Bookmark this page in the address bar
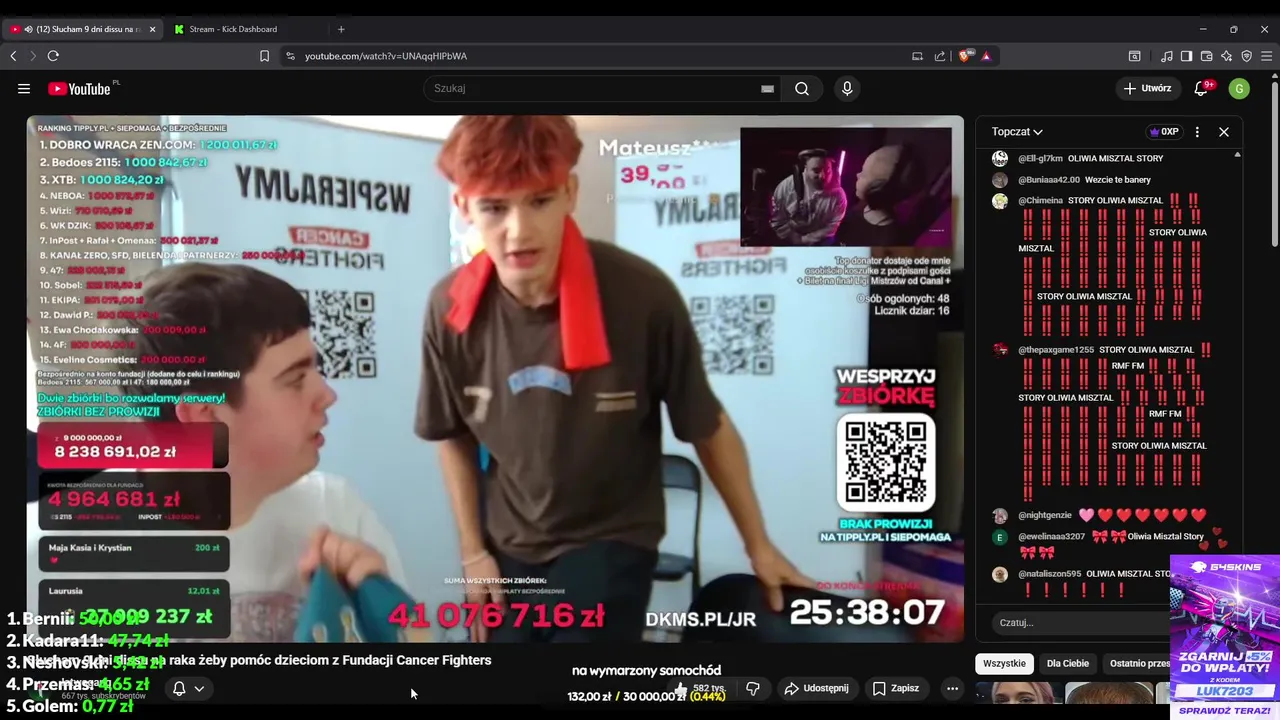 click(264, 56)
